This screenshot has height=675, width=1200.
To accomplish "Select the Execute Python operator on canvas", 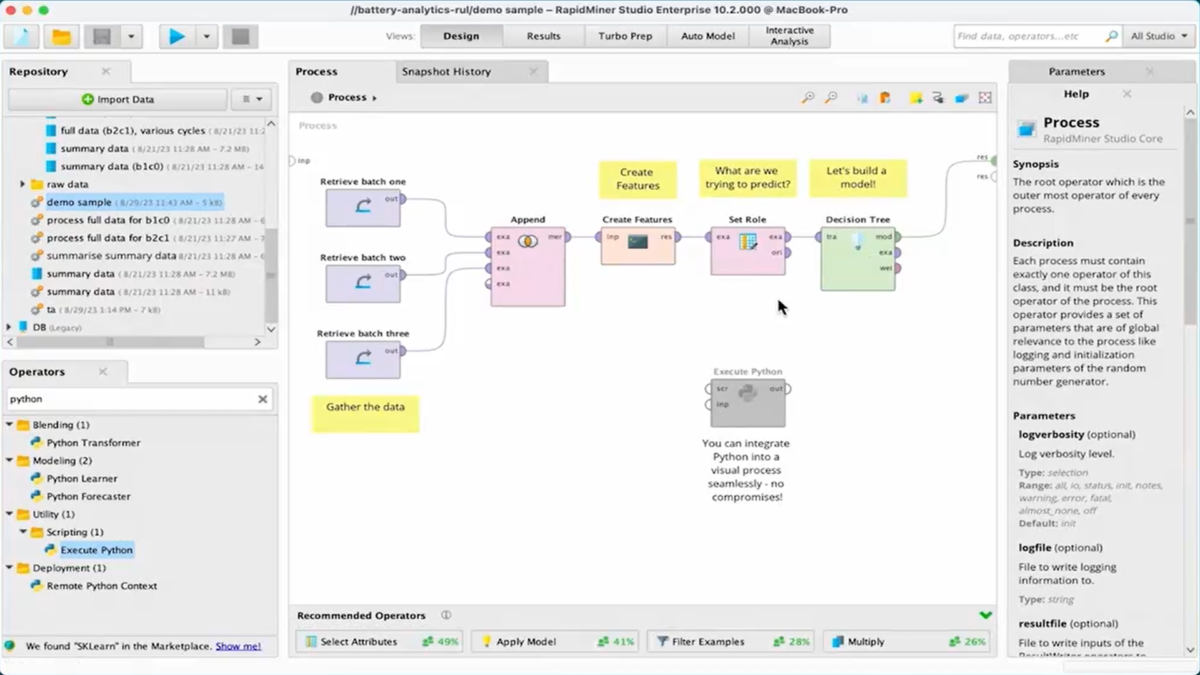I will [x=748, y=402].
